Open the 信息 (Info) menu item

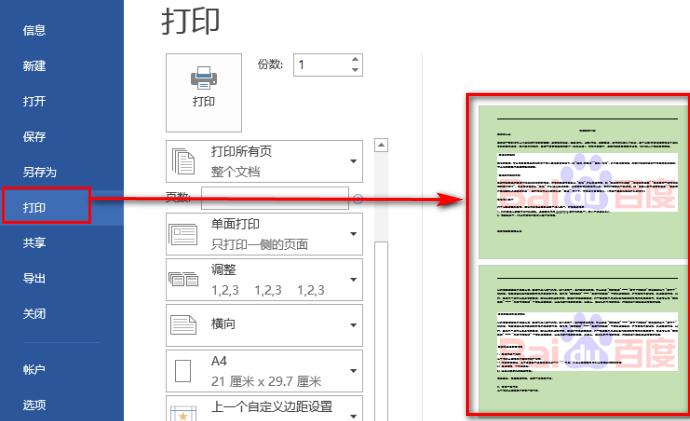click(34, 30)
